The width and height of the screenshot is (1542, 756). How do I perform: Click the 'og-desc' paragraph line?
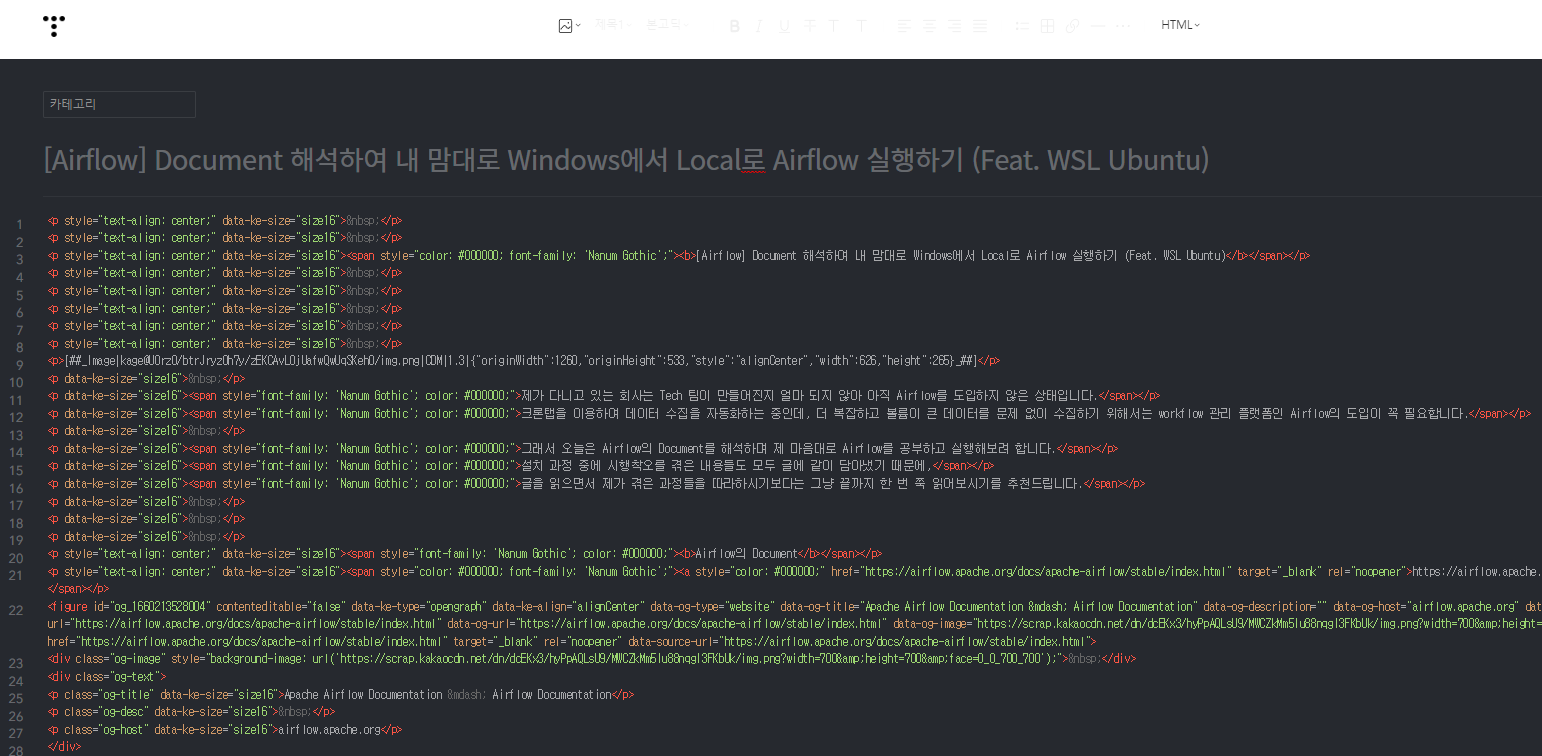pos(191,712)
